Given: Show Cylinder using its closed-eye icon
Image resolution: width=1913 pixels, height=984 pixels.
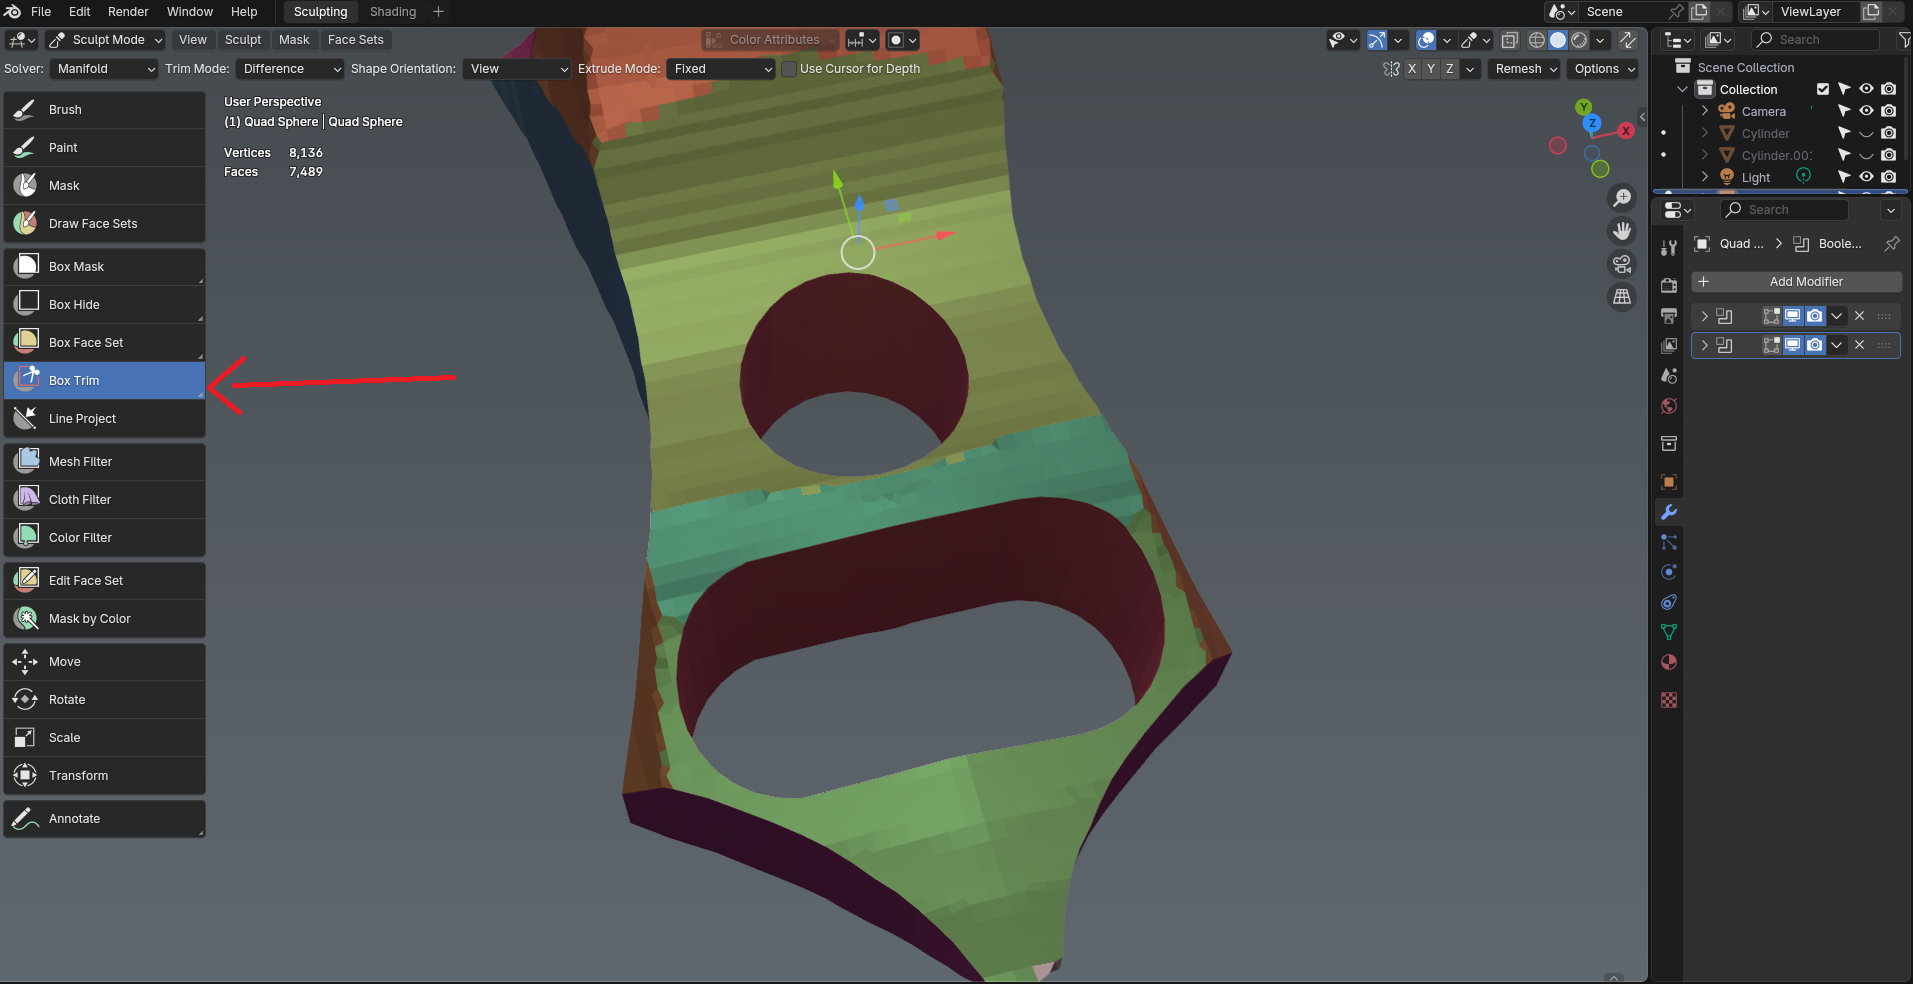Looking at the screenshot, I should [1866, 133].
